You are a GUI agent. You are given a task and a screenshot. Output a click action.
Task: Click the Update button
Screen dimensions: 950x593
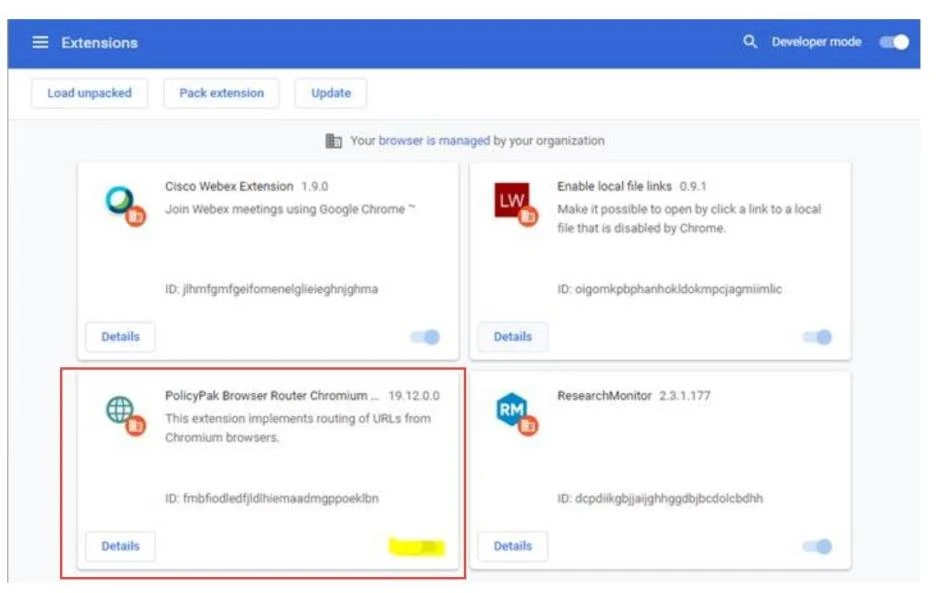tap(330, 93)
